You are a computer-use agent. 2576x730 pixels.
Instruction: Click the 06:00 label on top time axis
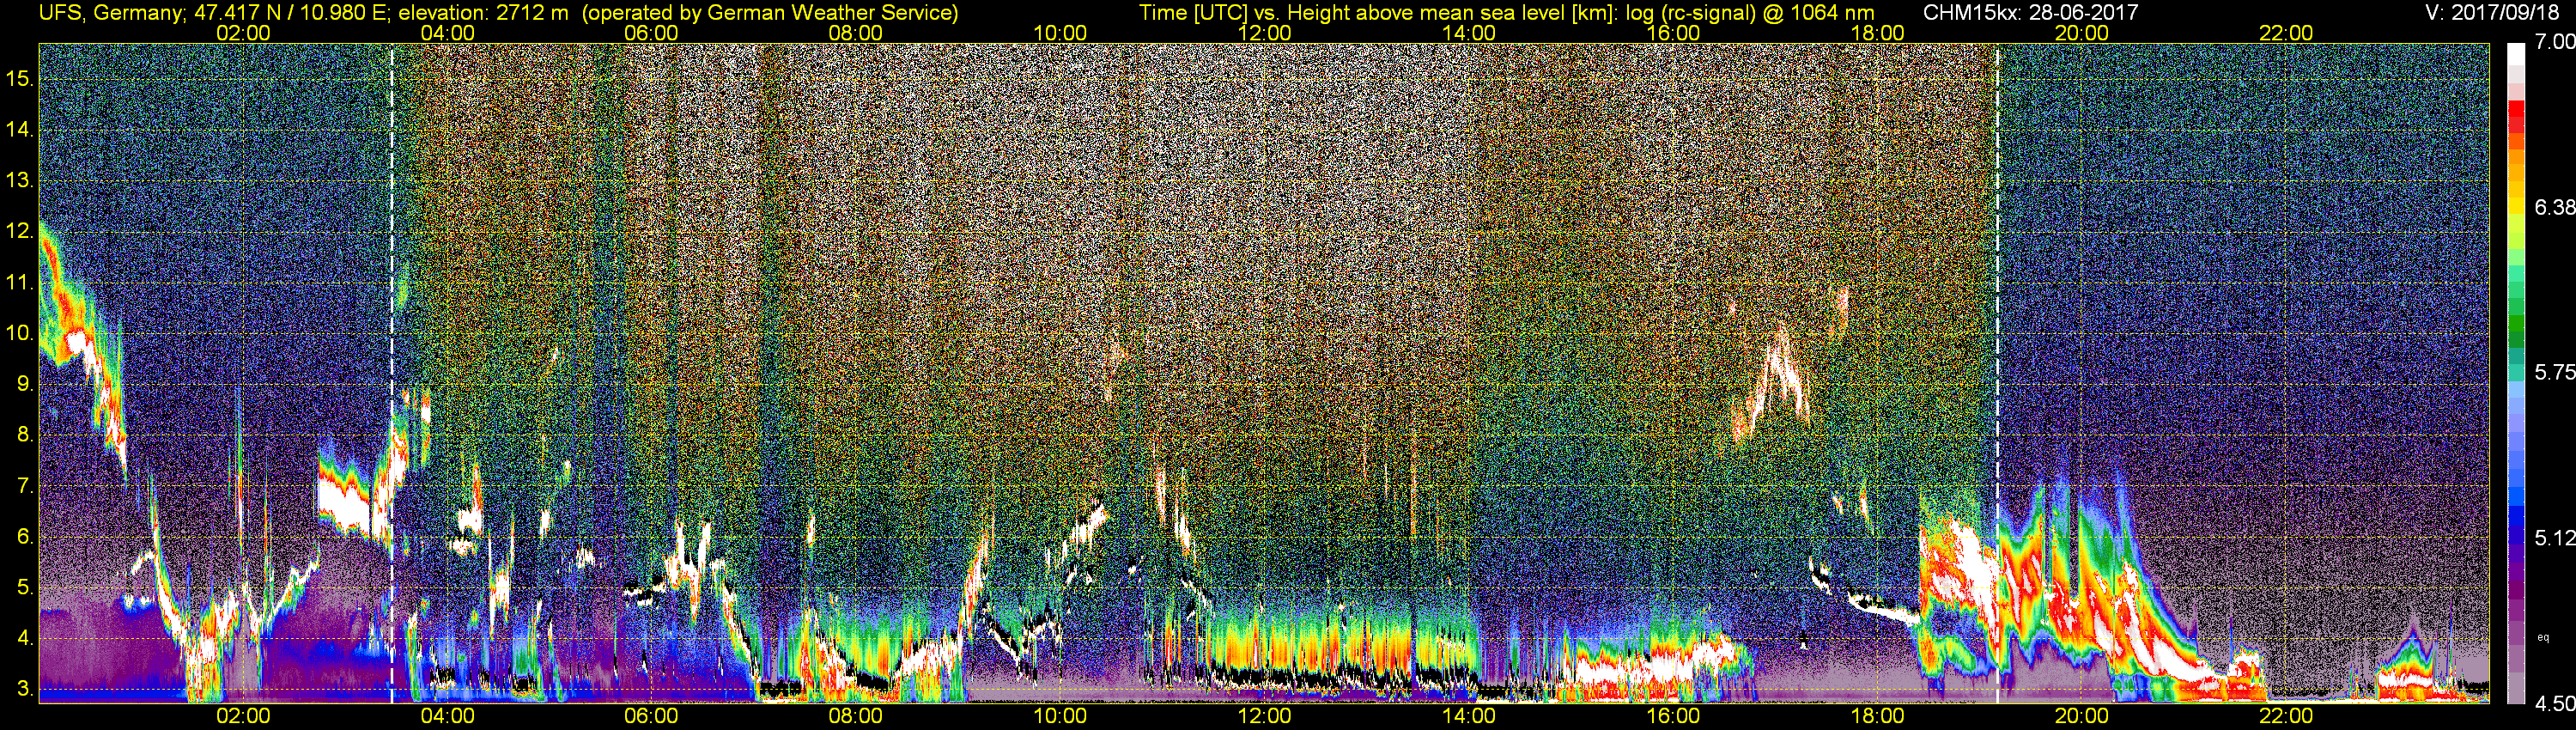coord(651,33)
